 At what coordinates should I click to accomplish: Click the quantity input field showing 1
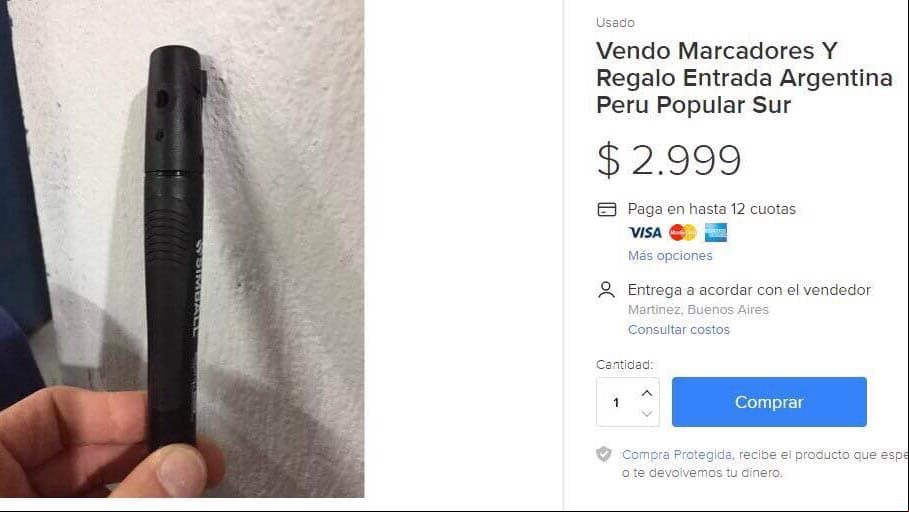[x=617, y=402]
